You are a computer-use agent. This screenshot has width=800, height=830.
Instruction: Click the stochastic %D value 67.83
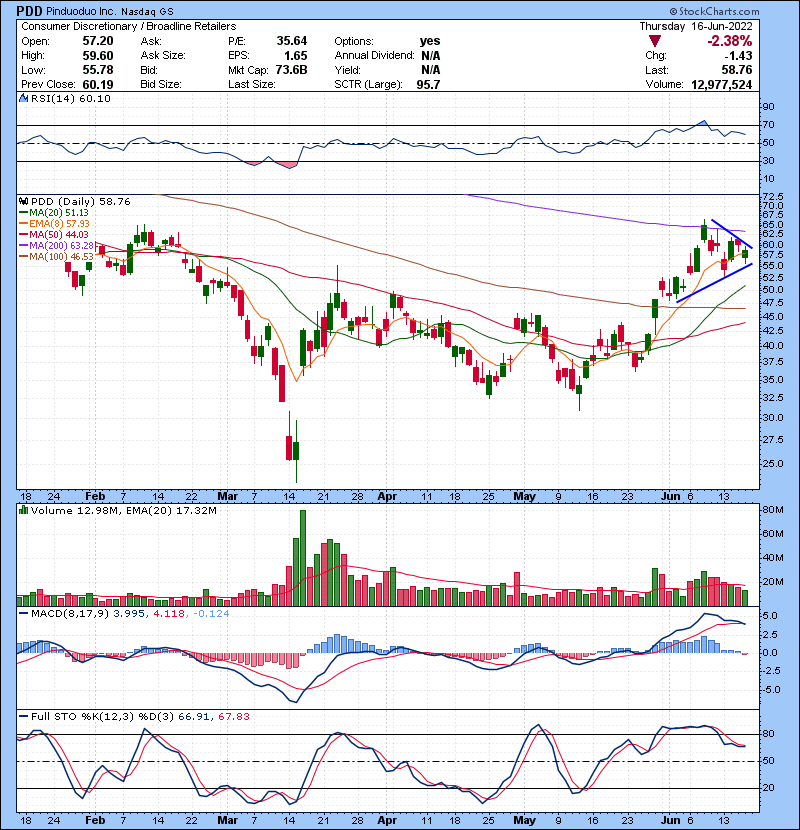click(x=233, y=717)
